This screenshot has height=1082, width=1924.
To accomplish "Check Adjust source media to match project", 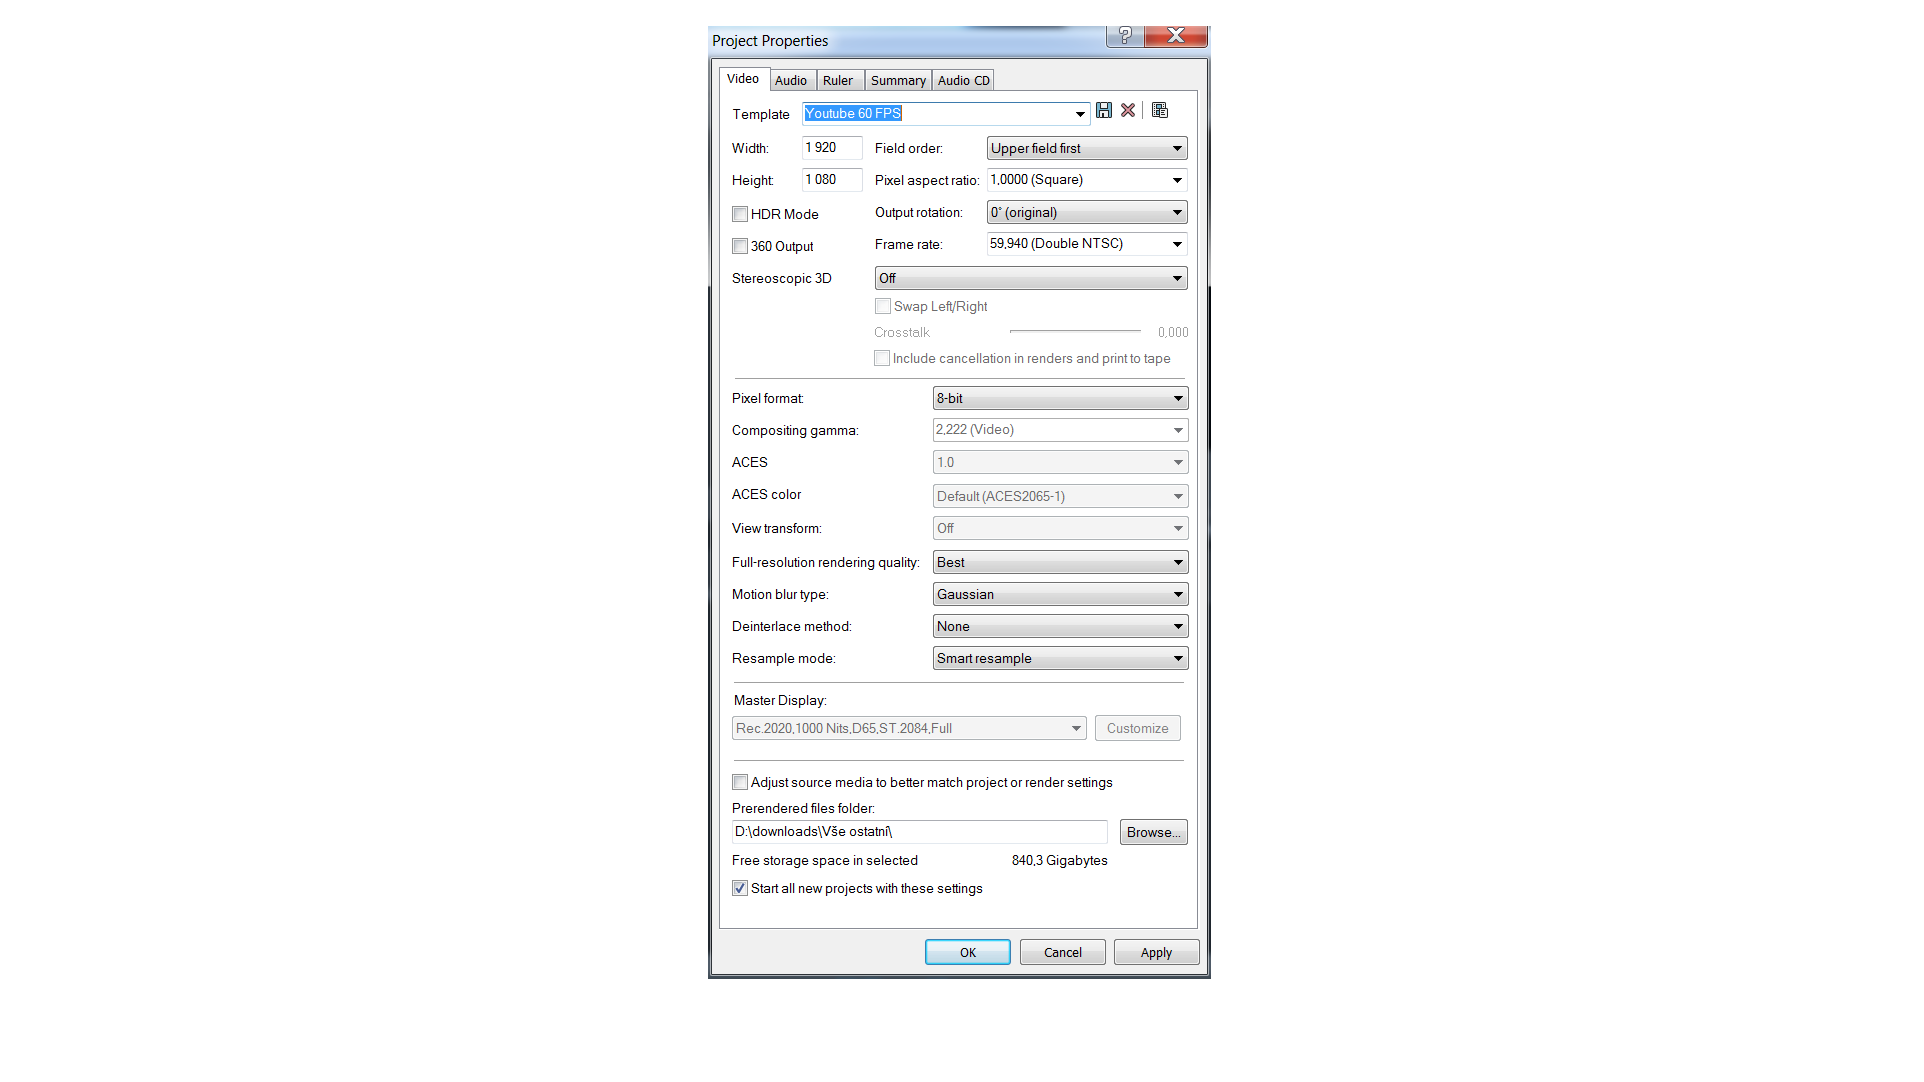I will (740, 782).
